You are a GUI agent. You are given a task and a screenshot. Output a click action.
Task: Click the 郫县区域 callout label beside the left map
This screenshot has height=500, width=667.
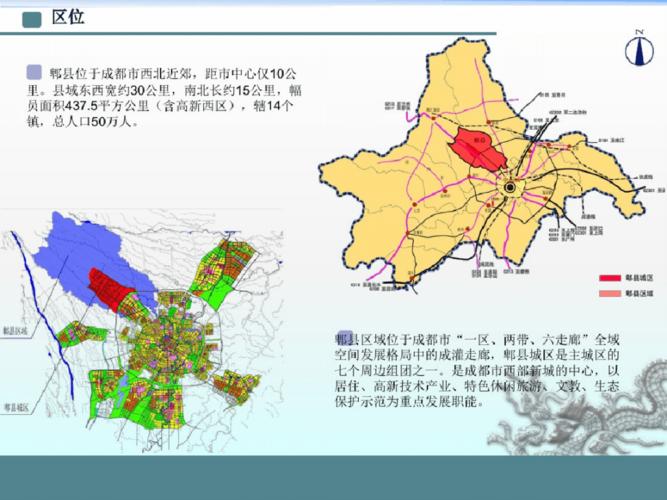[16, 330]
